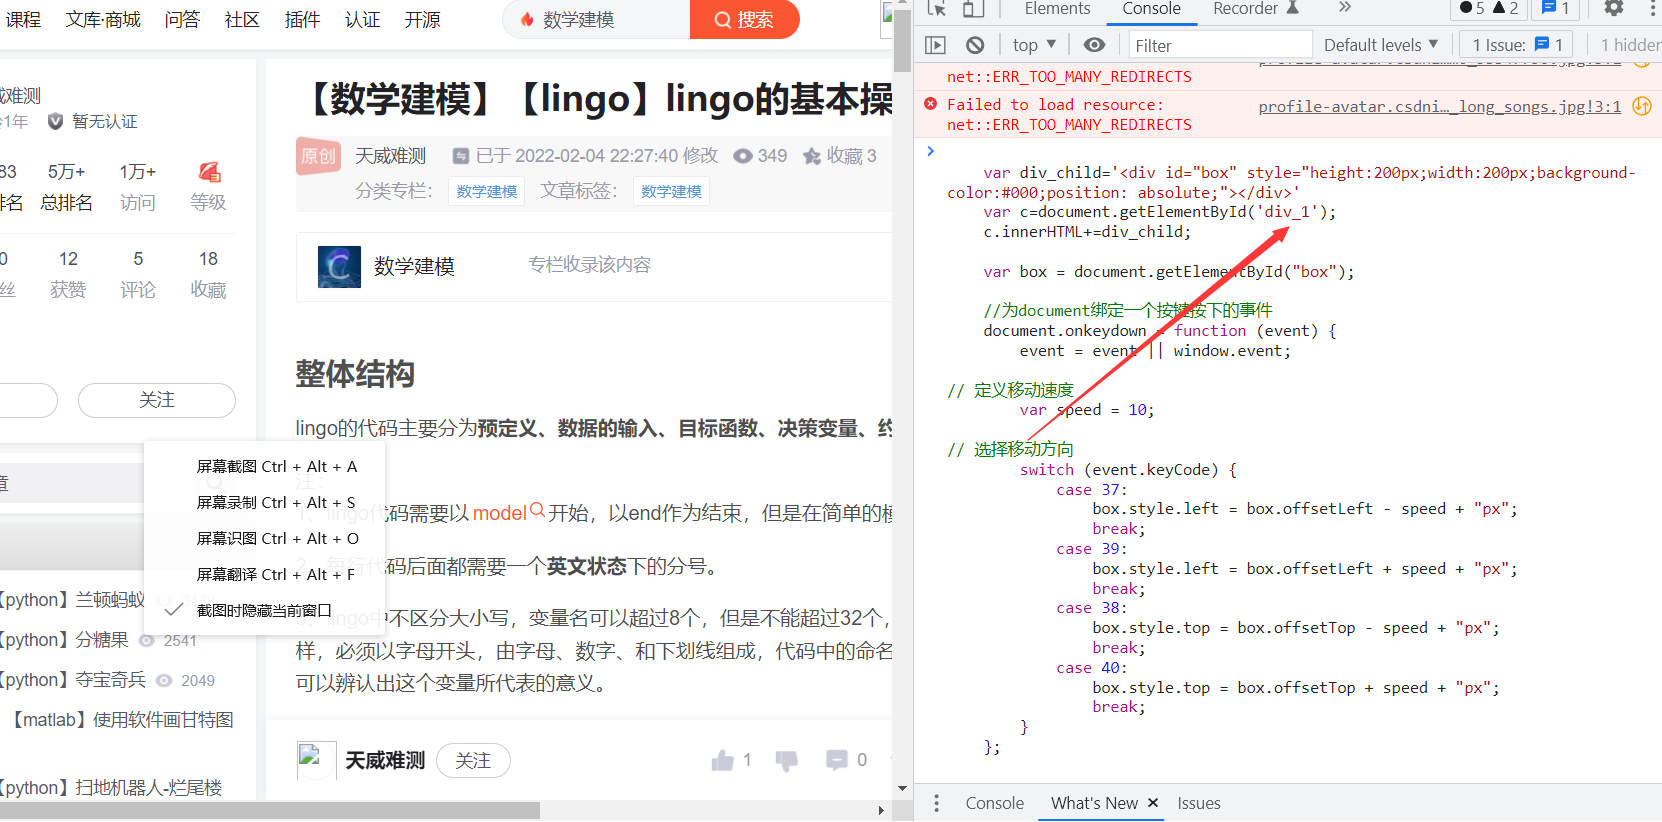Click the orange redirect icon beside long_songs link

click(x=1642, y=106)
